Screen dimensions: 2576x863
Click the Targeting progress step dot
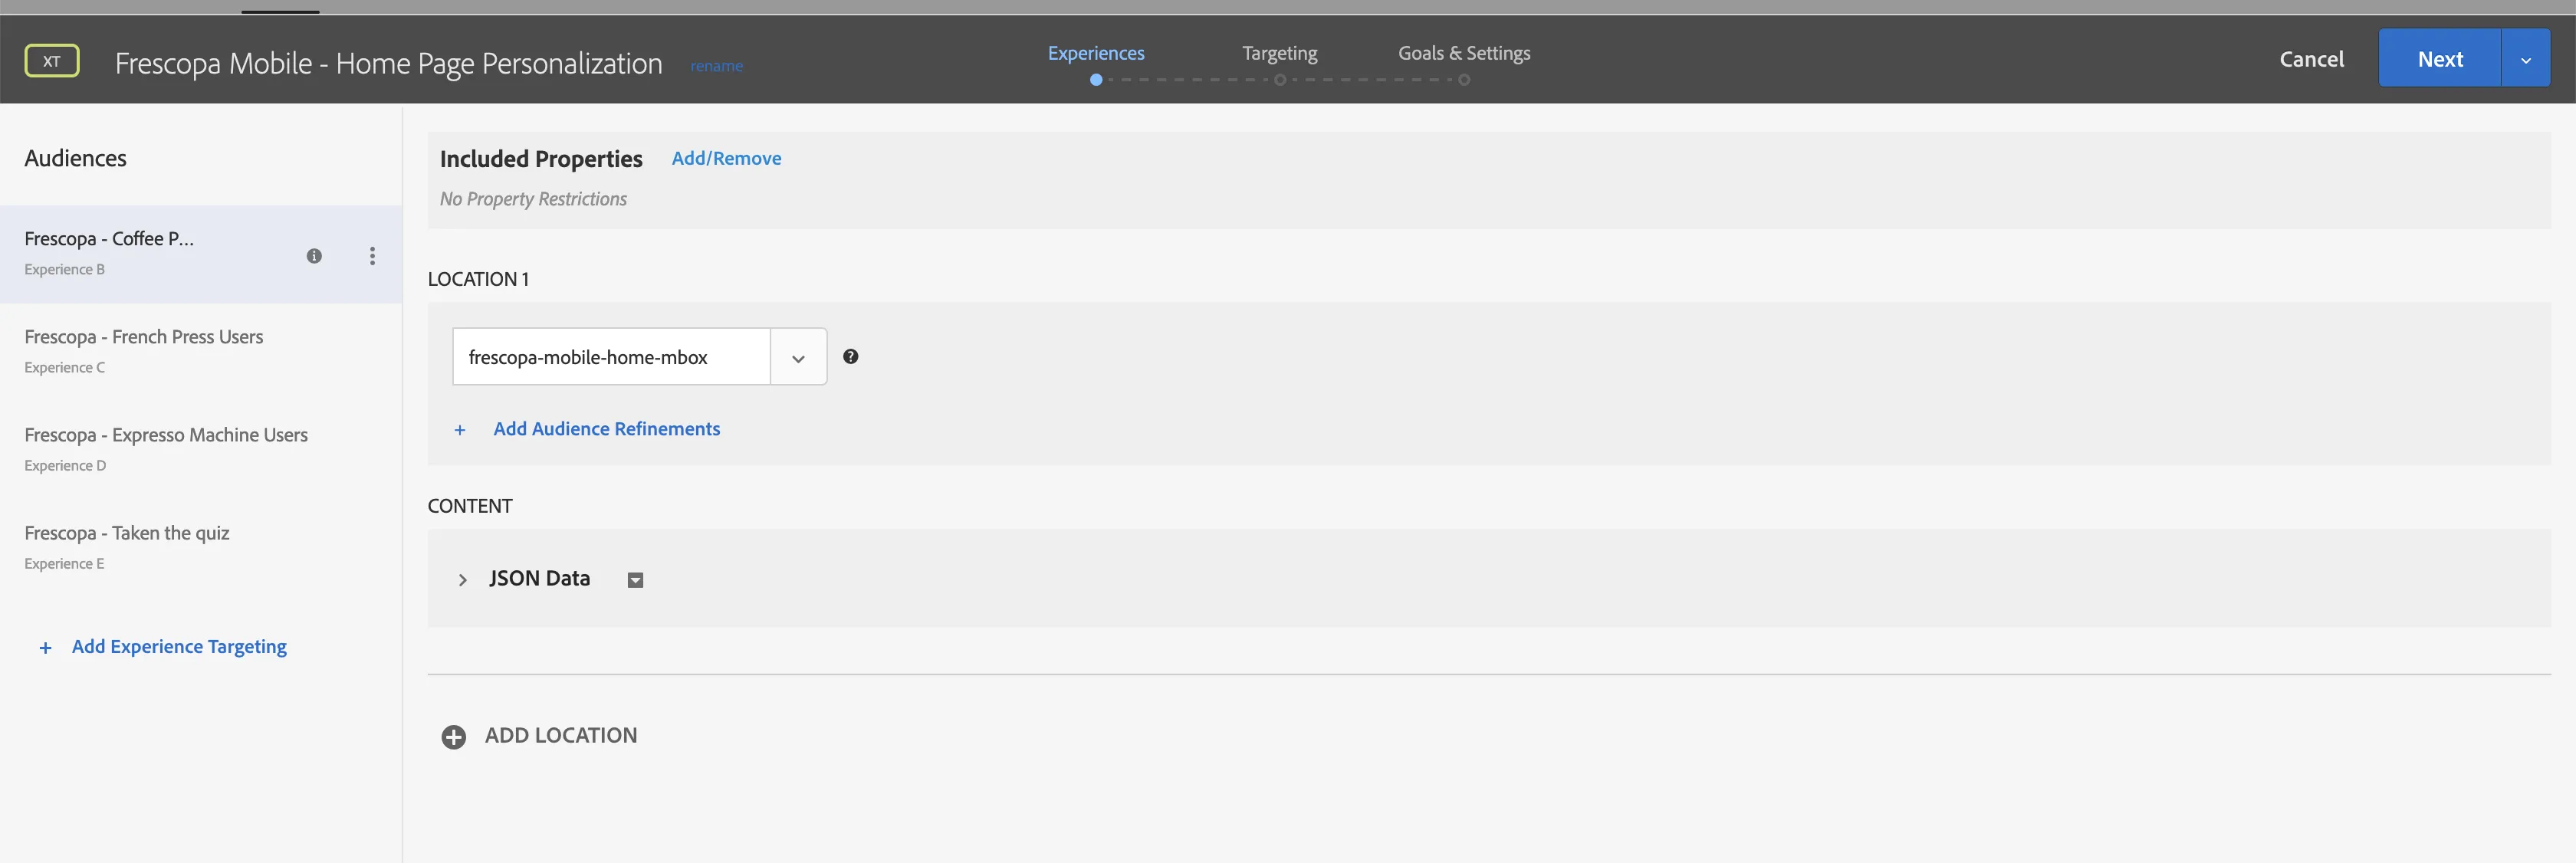coord(1280,80)
